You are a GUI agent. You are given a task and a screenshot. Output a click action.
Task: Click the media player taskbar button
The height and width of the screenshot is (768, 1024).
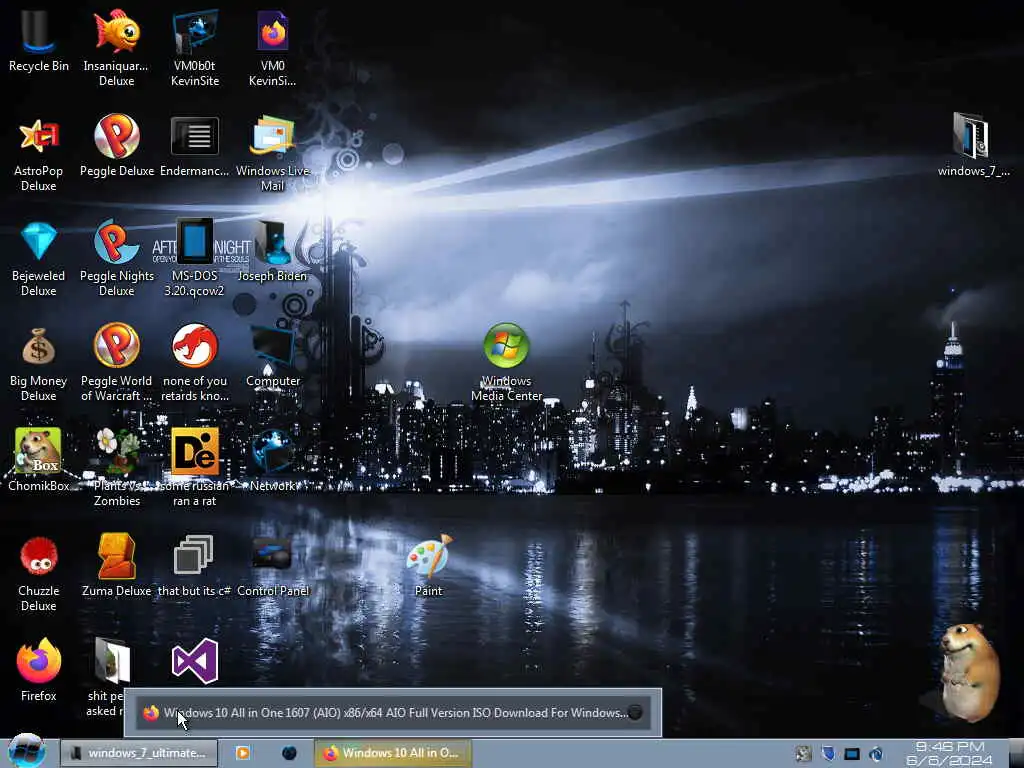tap(242, 753)
